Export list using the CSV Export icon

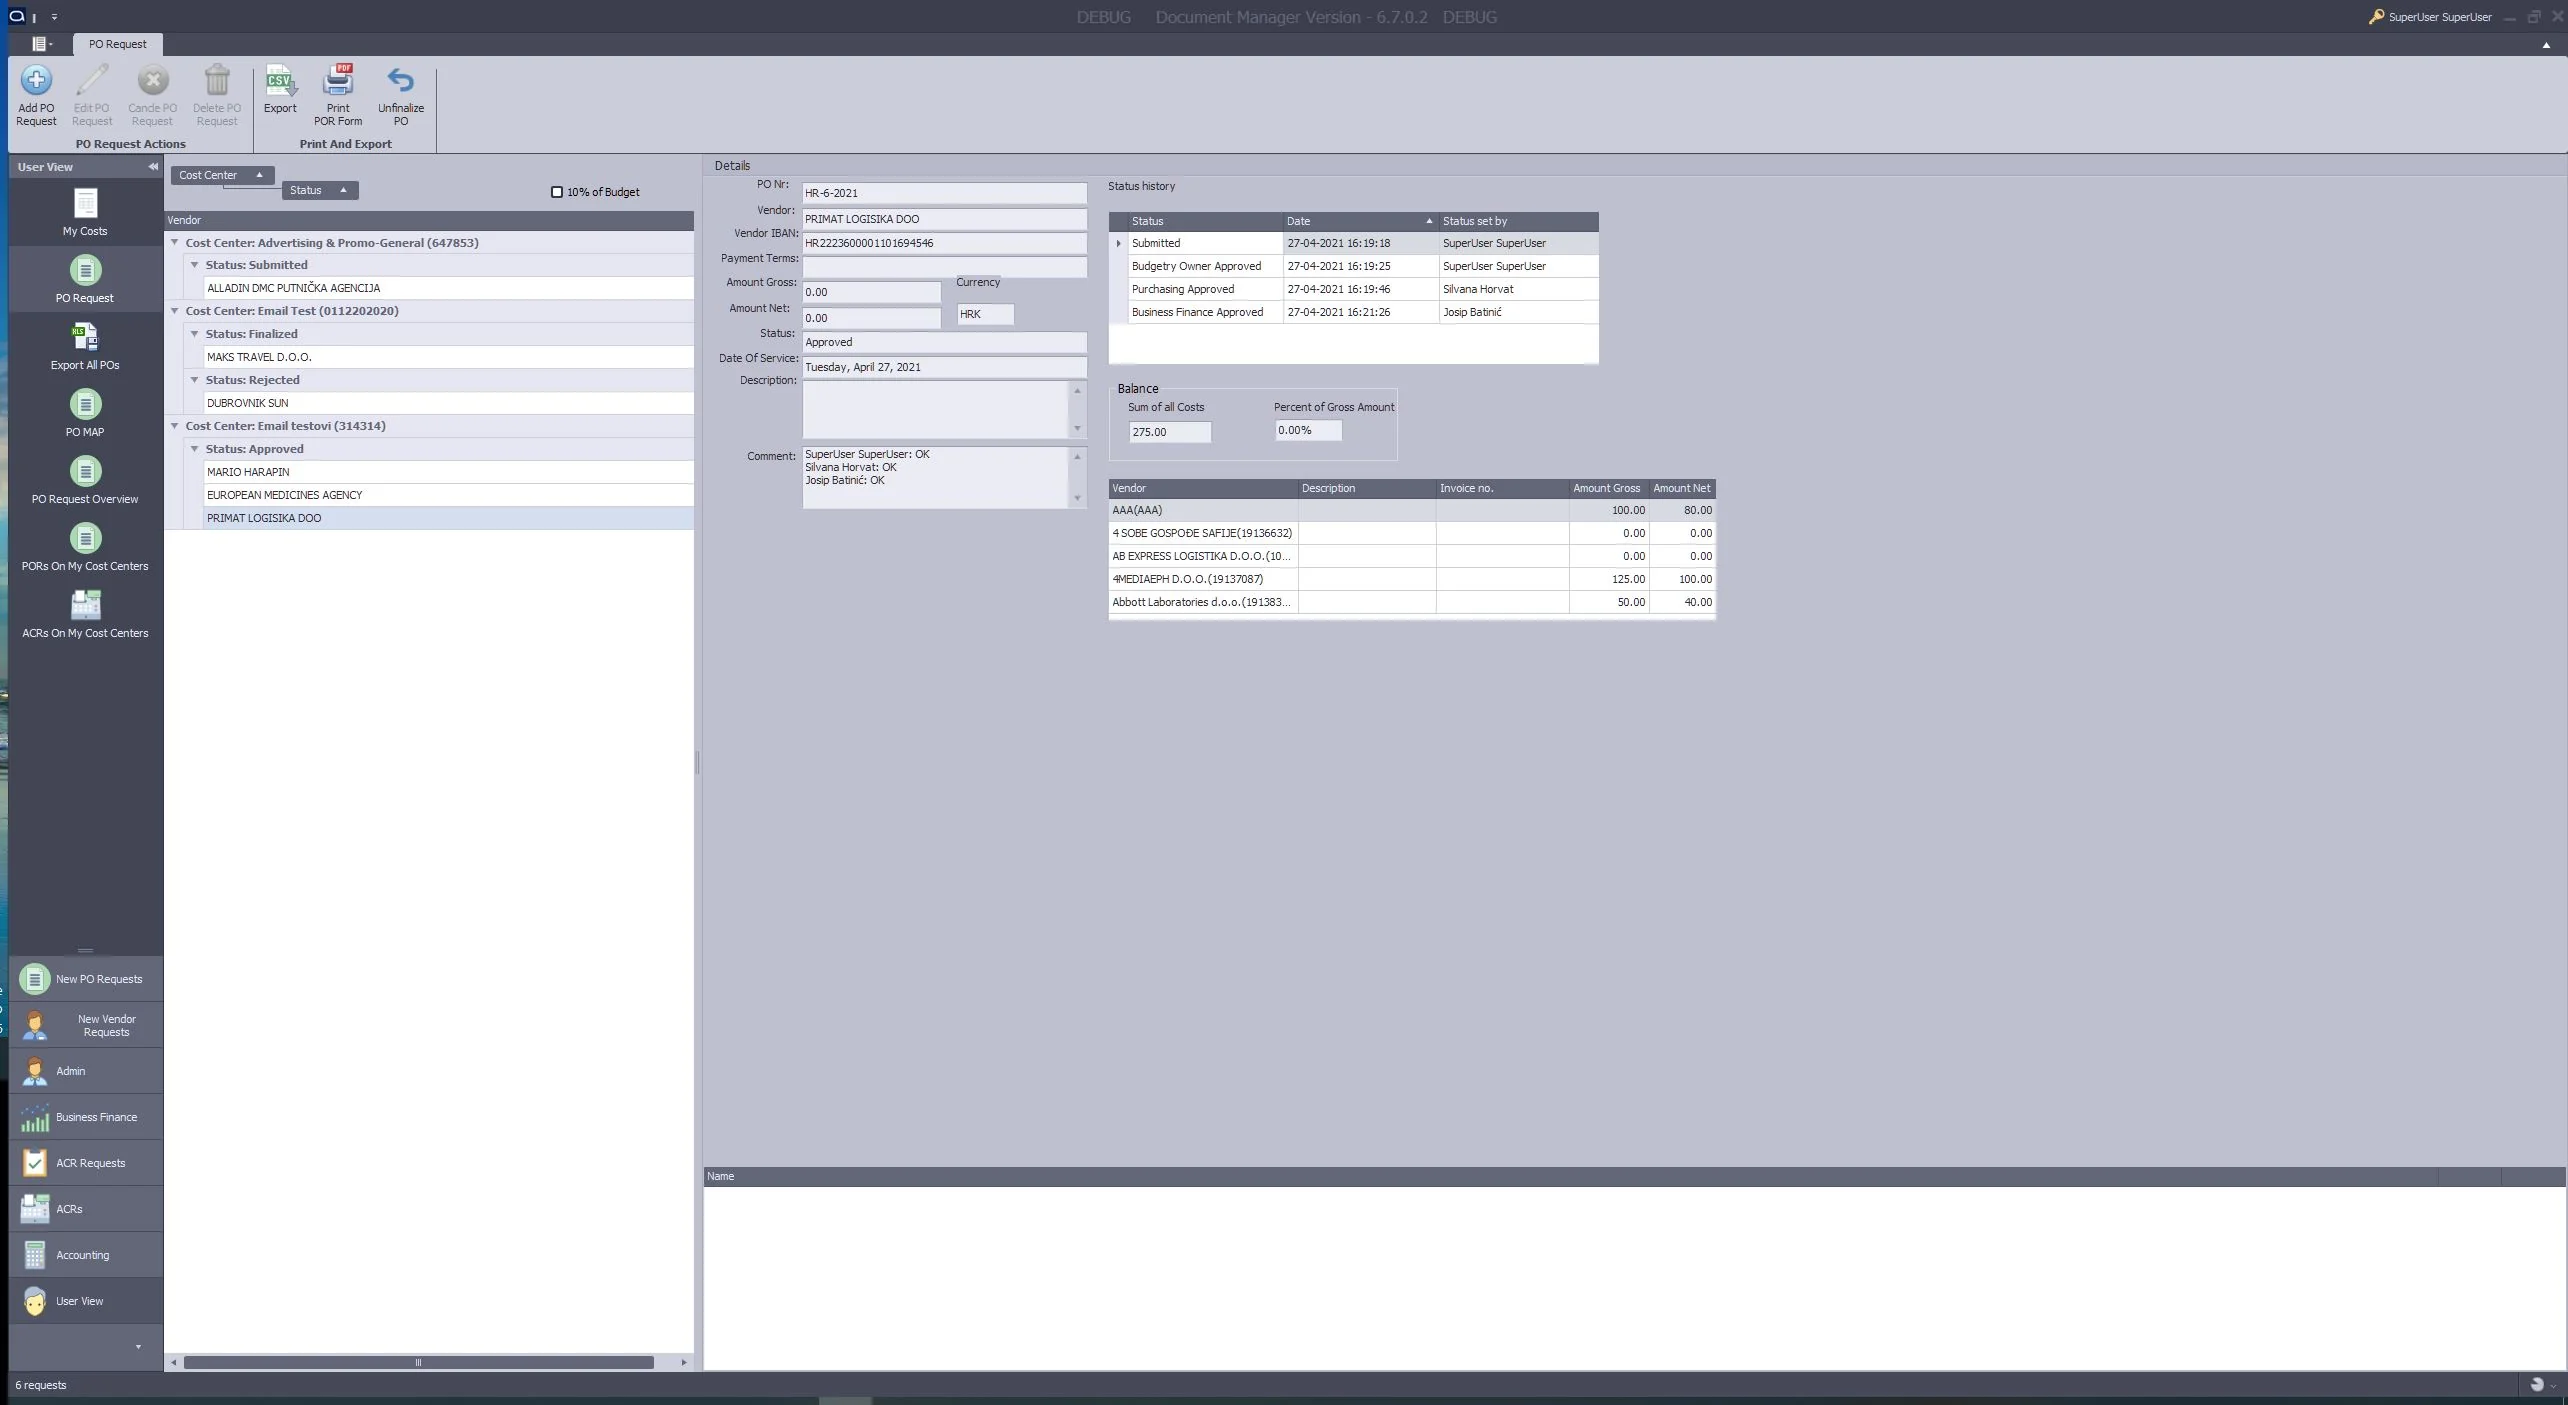[280, 81]
